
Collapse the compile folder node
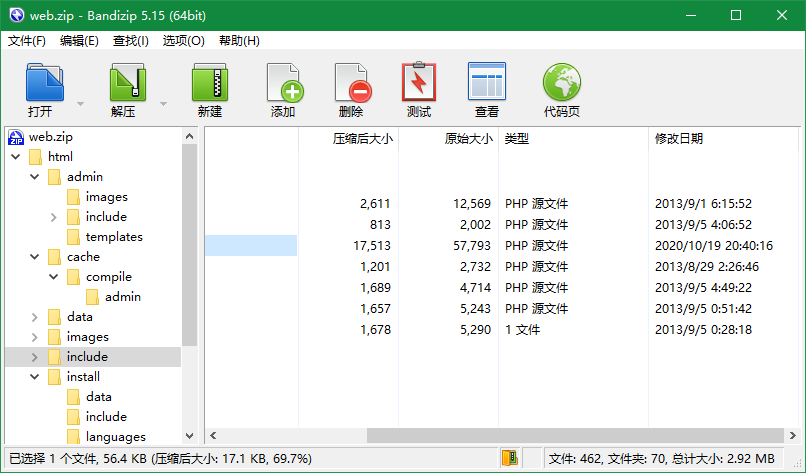(53, 277)
